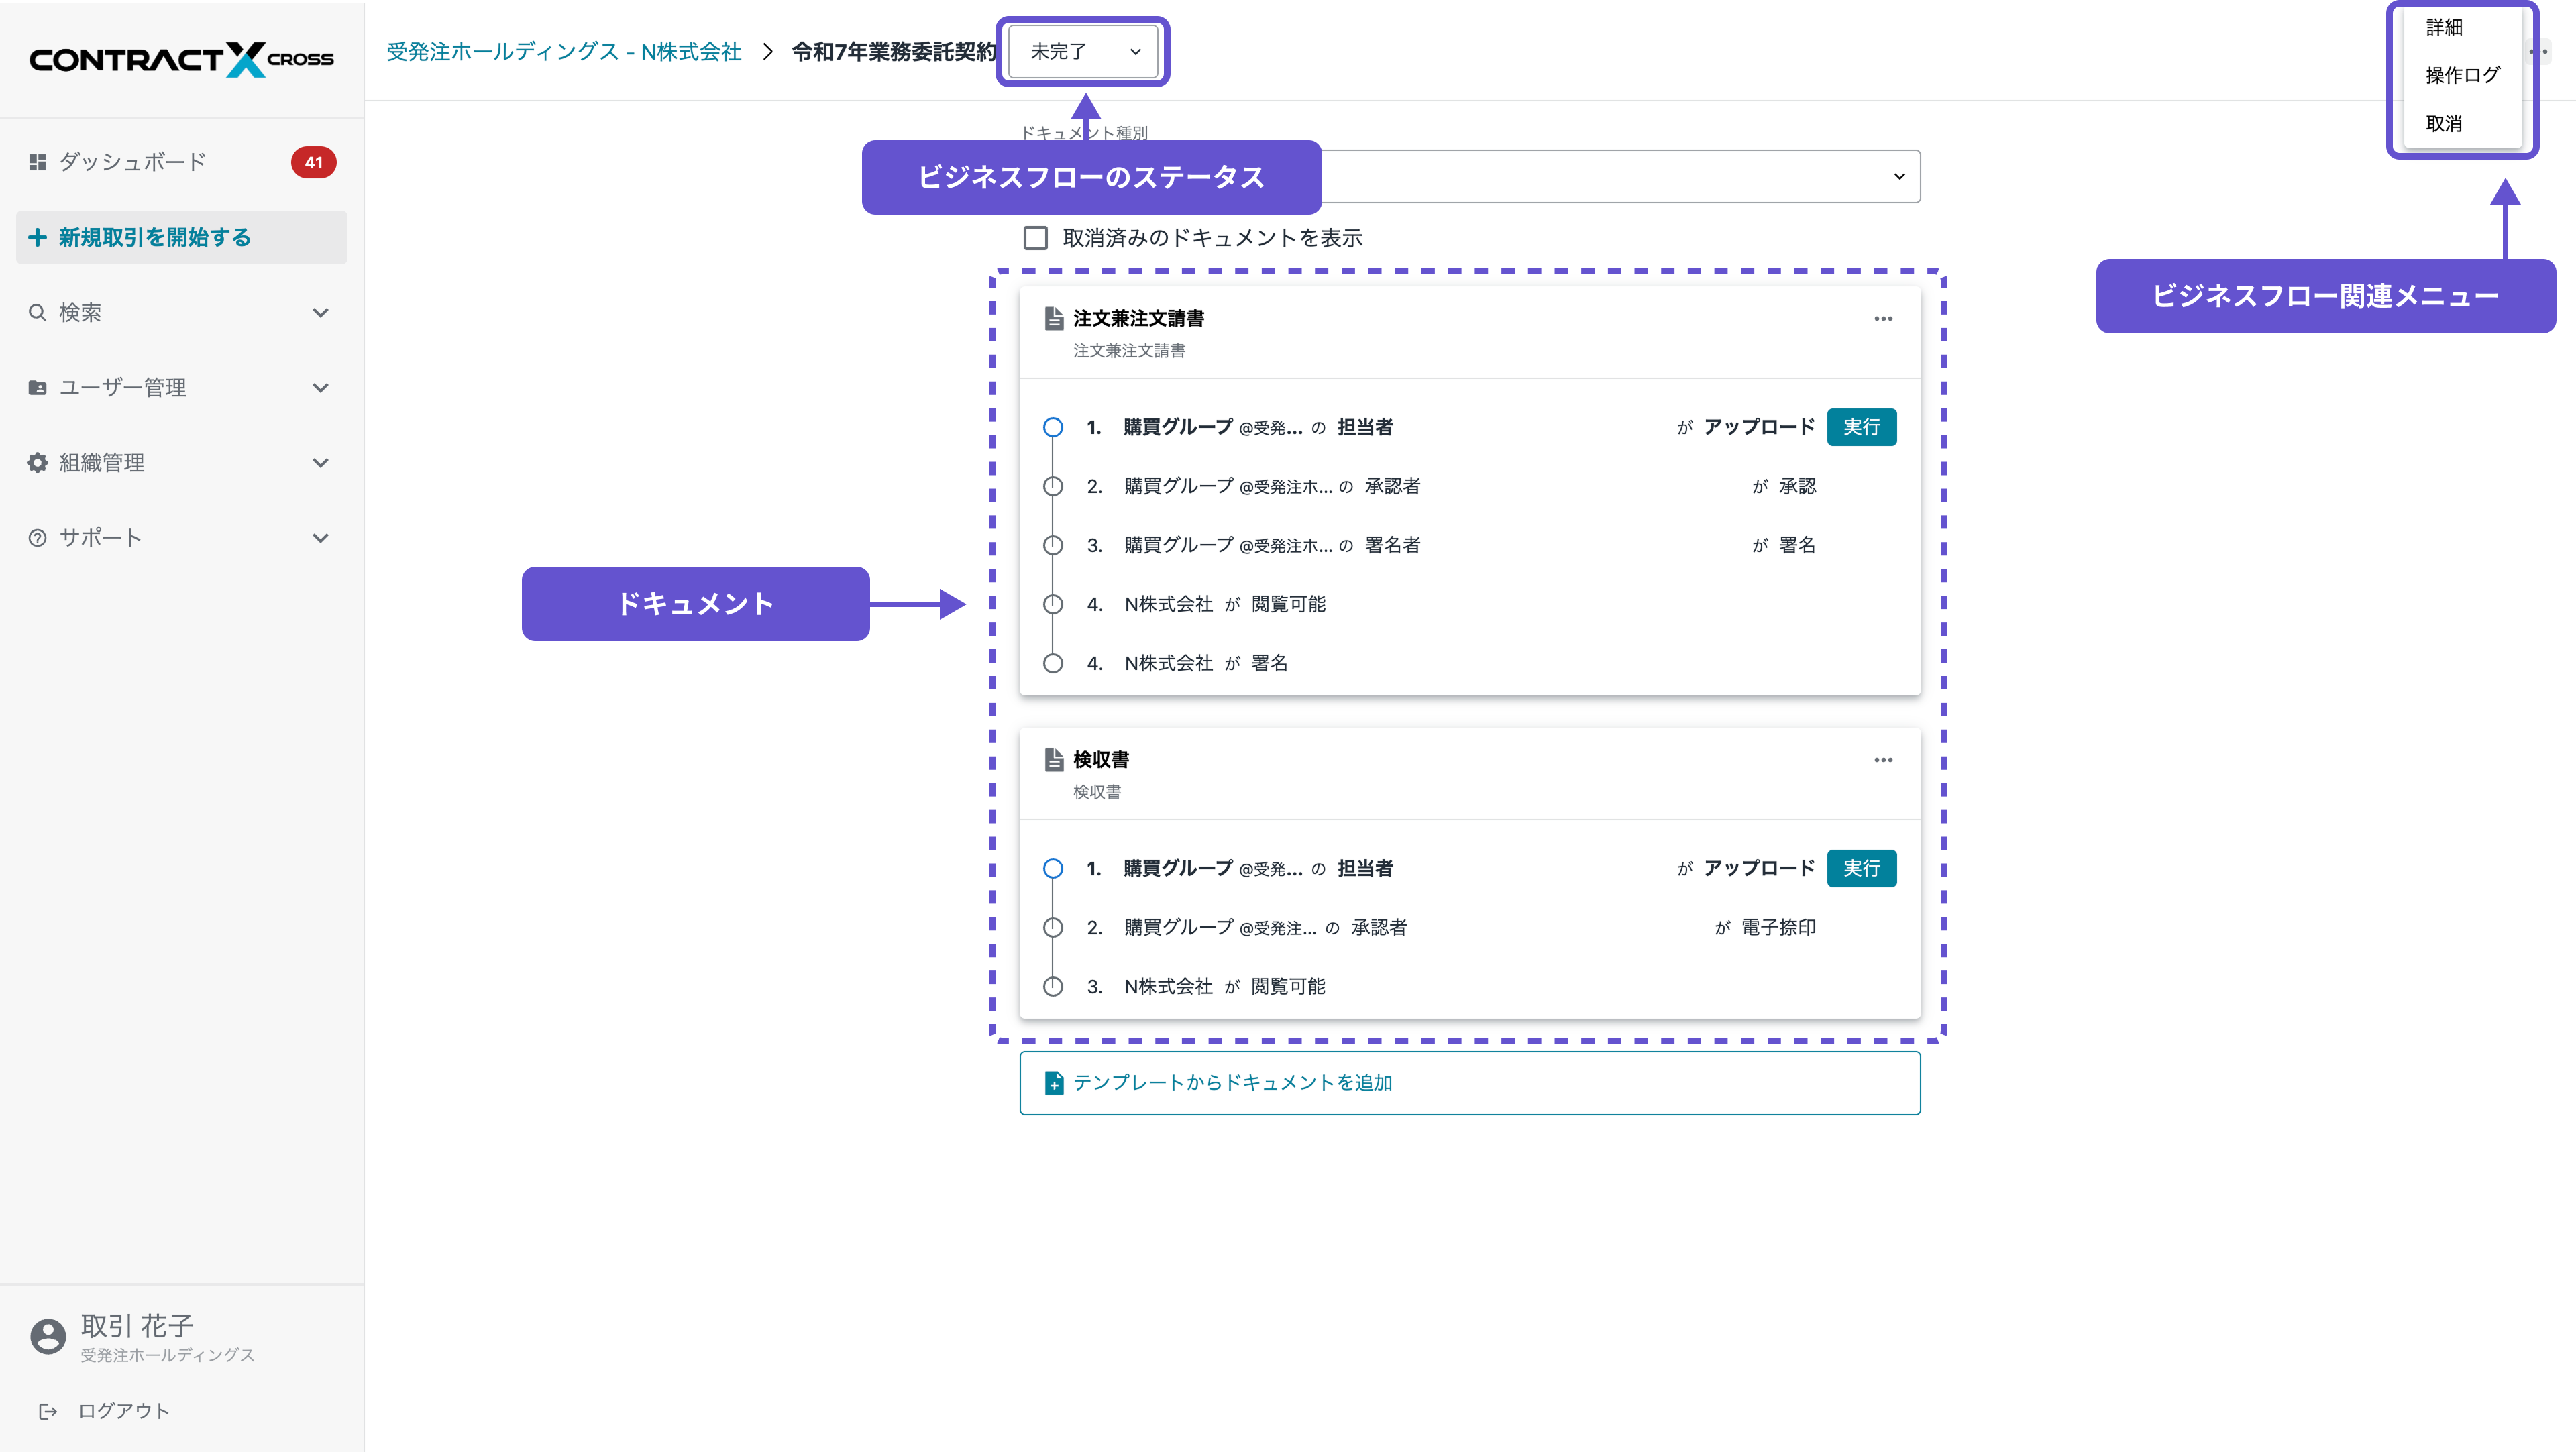
Task: Click the support question mark icon
Action: point(37,538)
